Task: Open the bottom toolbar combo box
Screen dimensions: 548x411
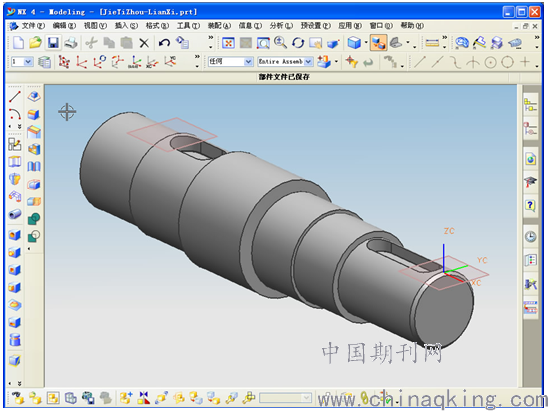Action: coord(285,398)
